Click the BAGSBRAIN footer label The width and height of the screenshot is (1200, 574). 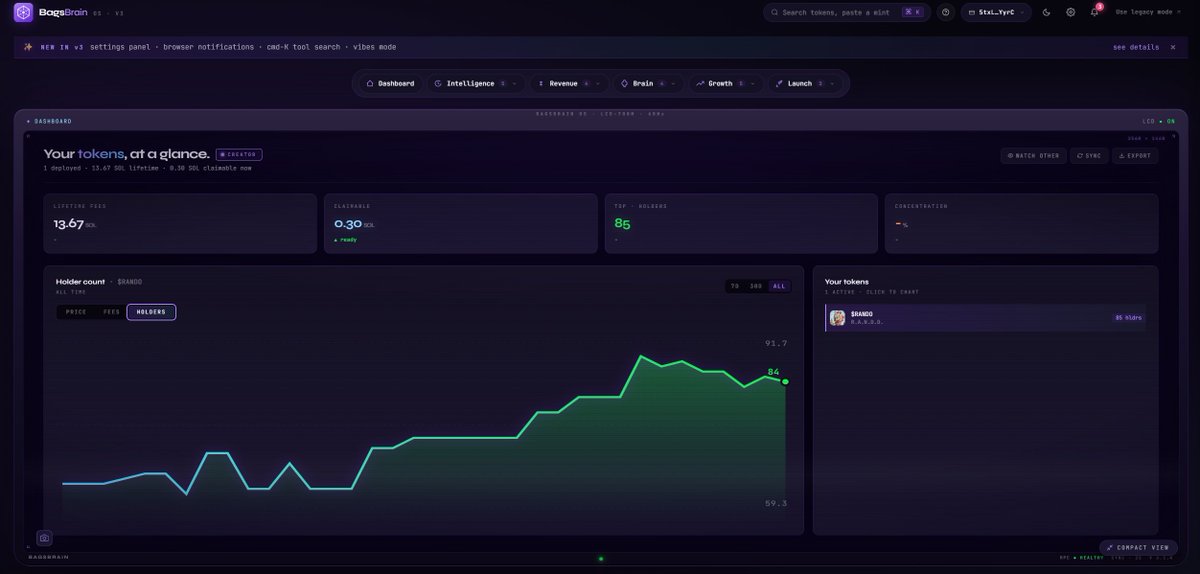point(48,557)
